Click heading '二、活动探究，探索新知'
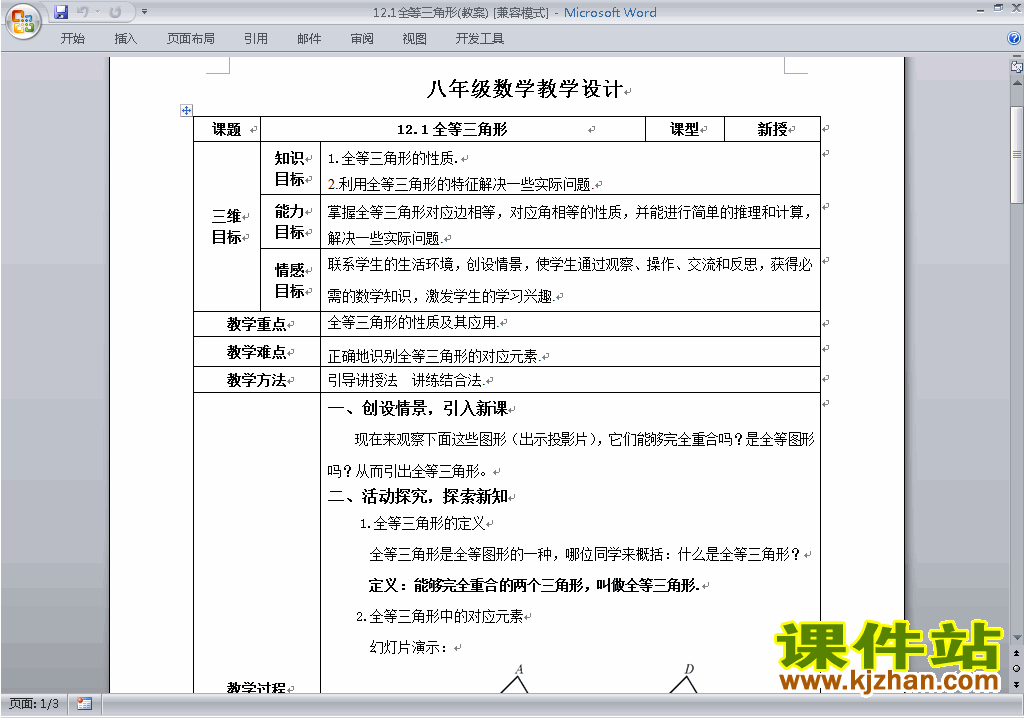The image size is (1024, 718). point(417,497)
